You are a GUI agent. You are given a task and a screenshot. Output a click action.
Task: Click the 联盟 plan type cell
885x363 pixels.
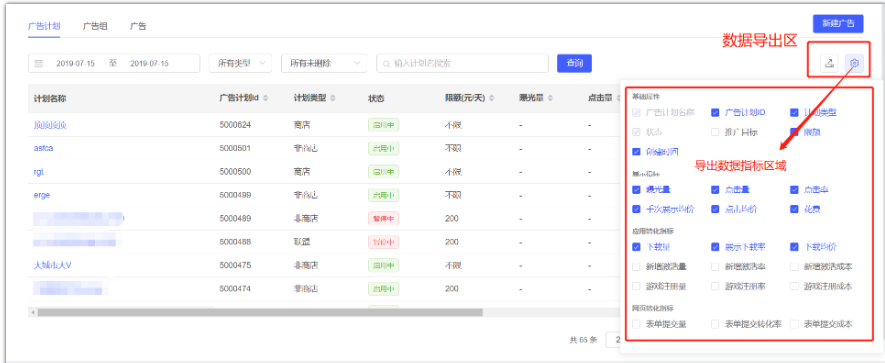pos(302,242)
